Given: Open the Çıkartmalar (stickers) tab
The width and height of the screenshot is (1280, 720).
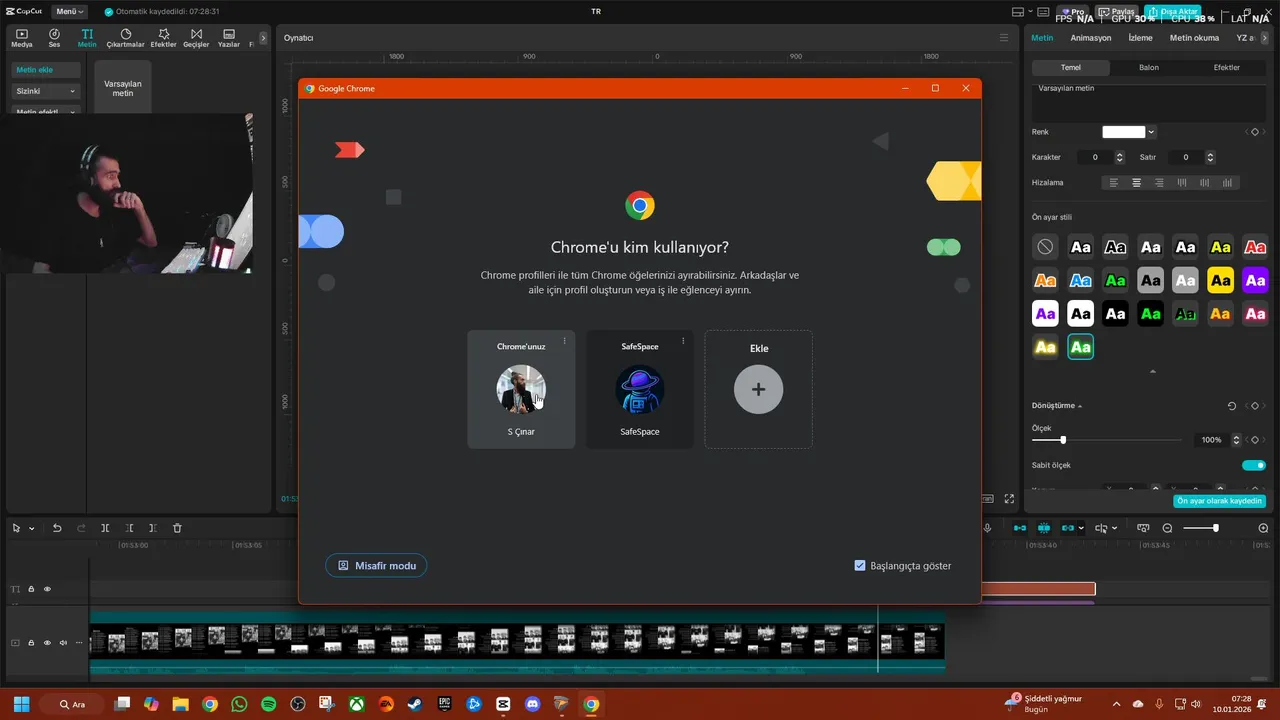Looking at the screenshot, I should tap(126, 38).
